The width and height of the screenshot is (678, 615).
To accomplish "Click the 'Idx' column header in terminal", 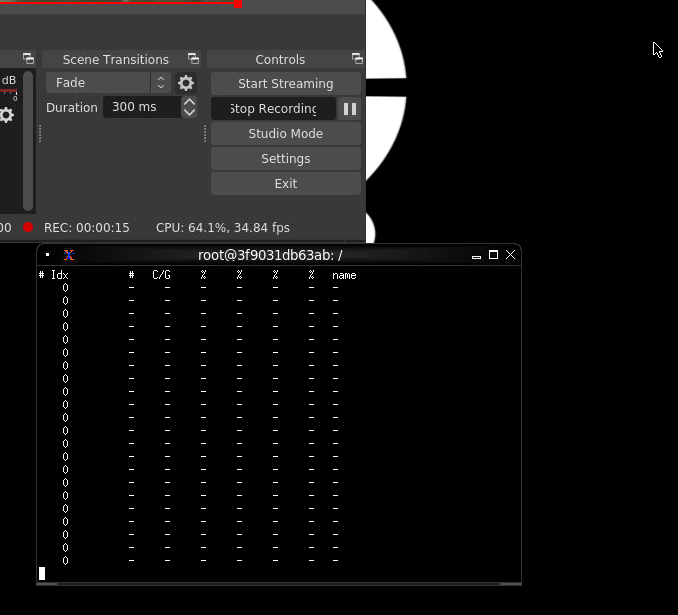I will pyautogui.click(x=60, y=275).
